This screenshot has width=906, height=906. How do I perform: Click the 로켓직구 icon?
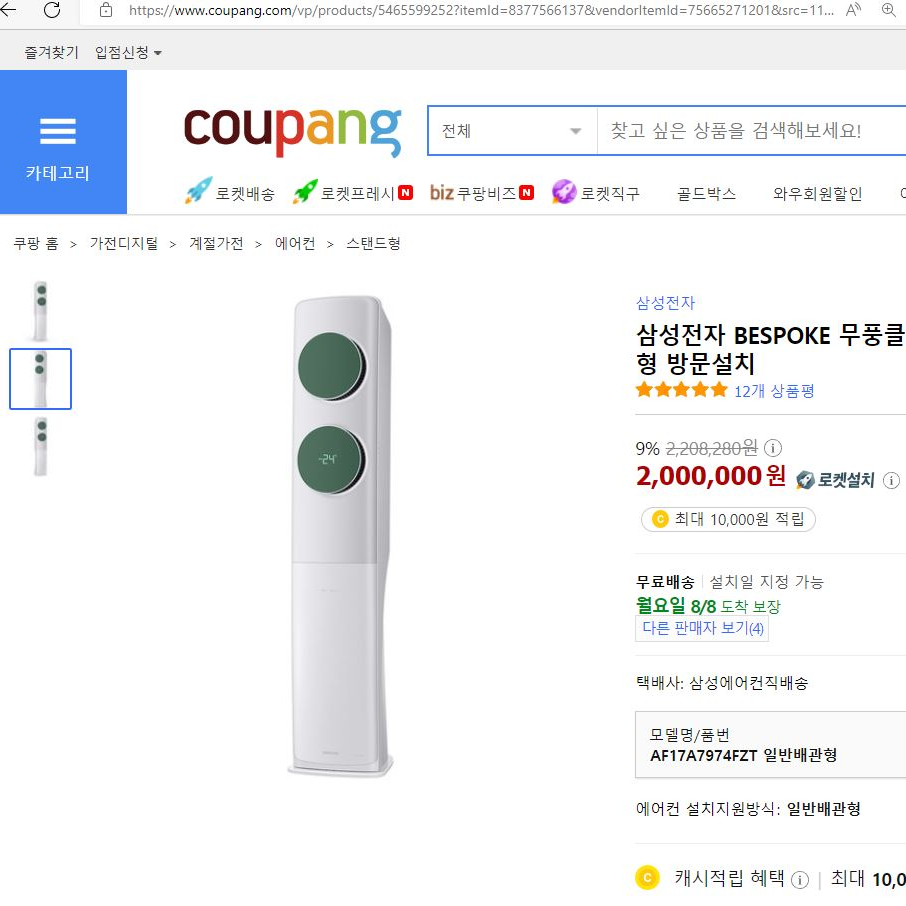563,192
